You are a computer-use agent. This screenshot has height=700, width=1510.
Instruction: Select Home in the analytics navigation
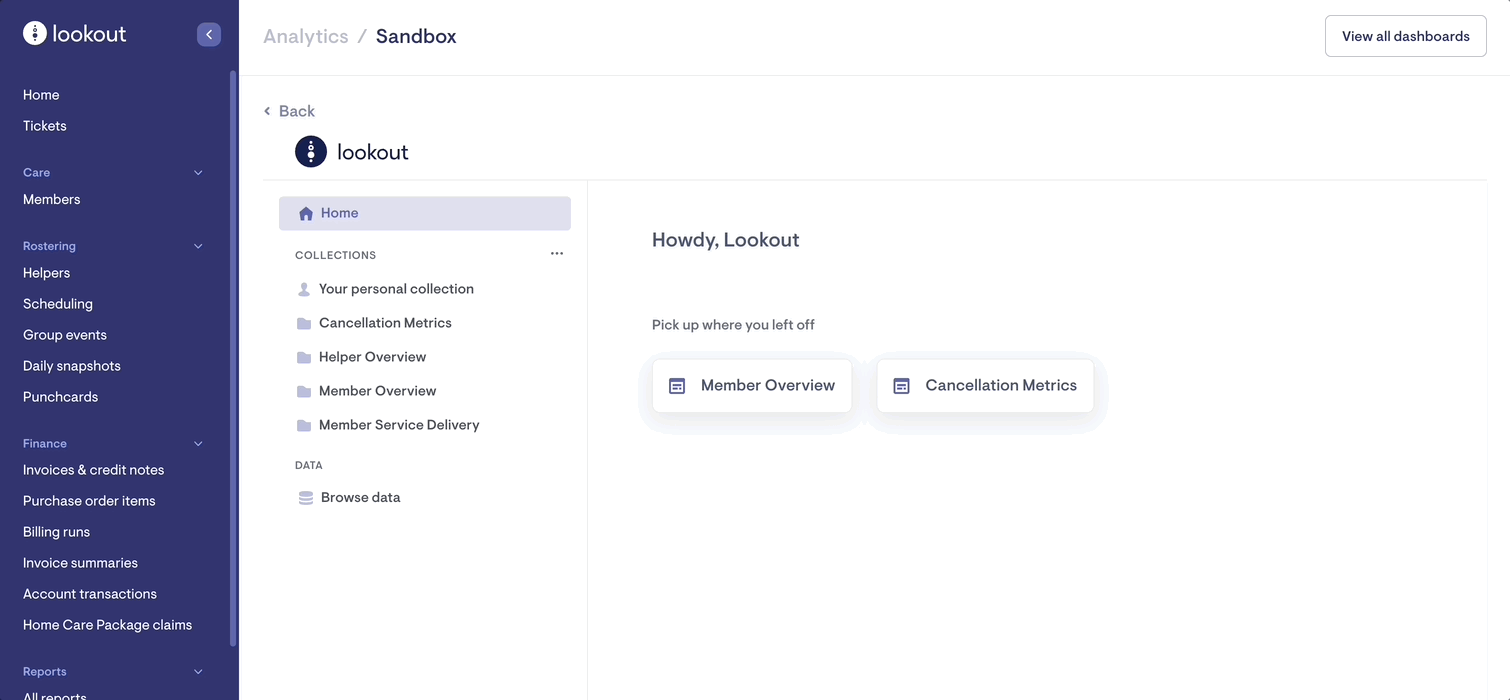point(424,213)
